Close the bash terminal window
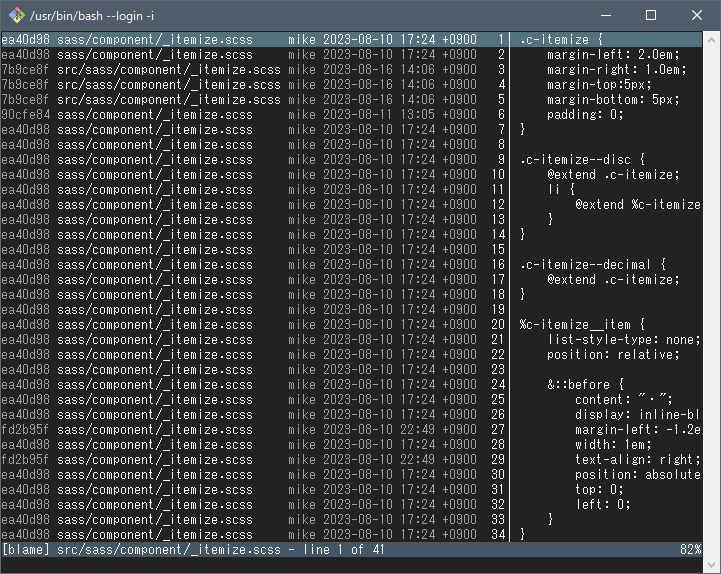 [697, 15]
